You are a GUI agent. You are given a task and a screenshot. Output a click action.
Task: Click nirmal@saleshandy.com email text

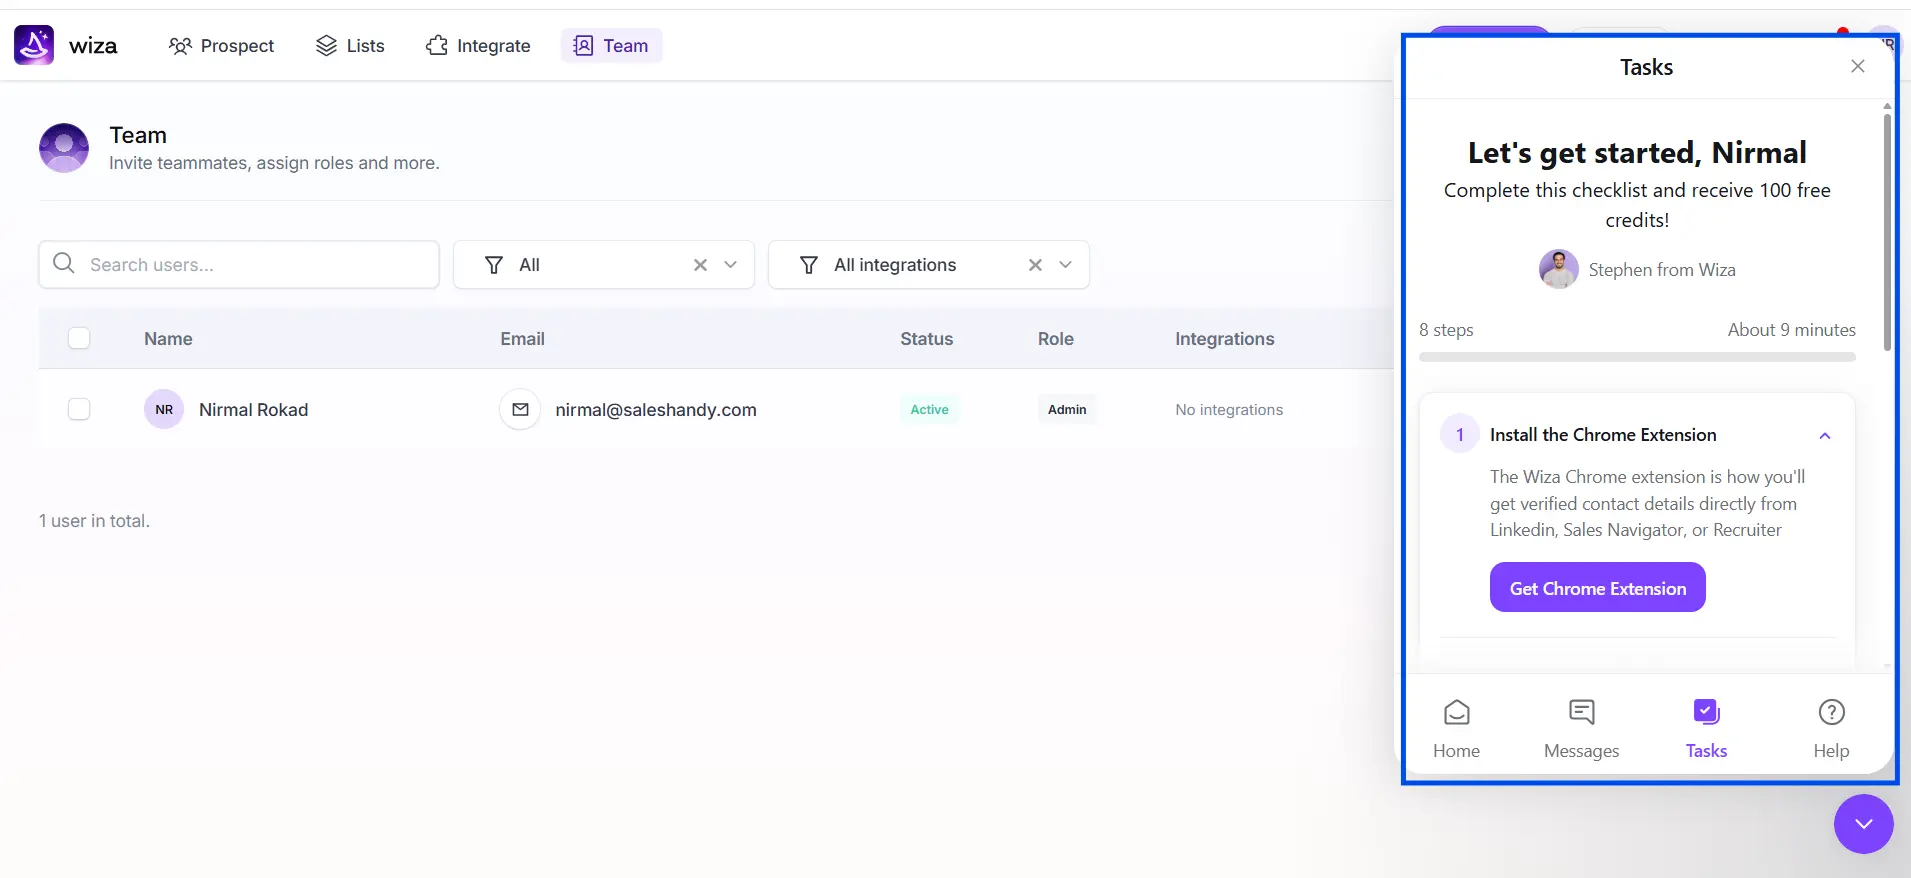pyautogui.click(x=656, y=410)
